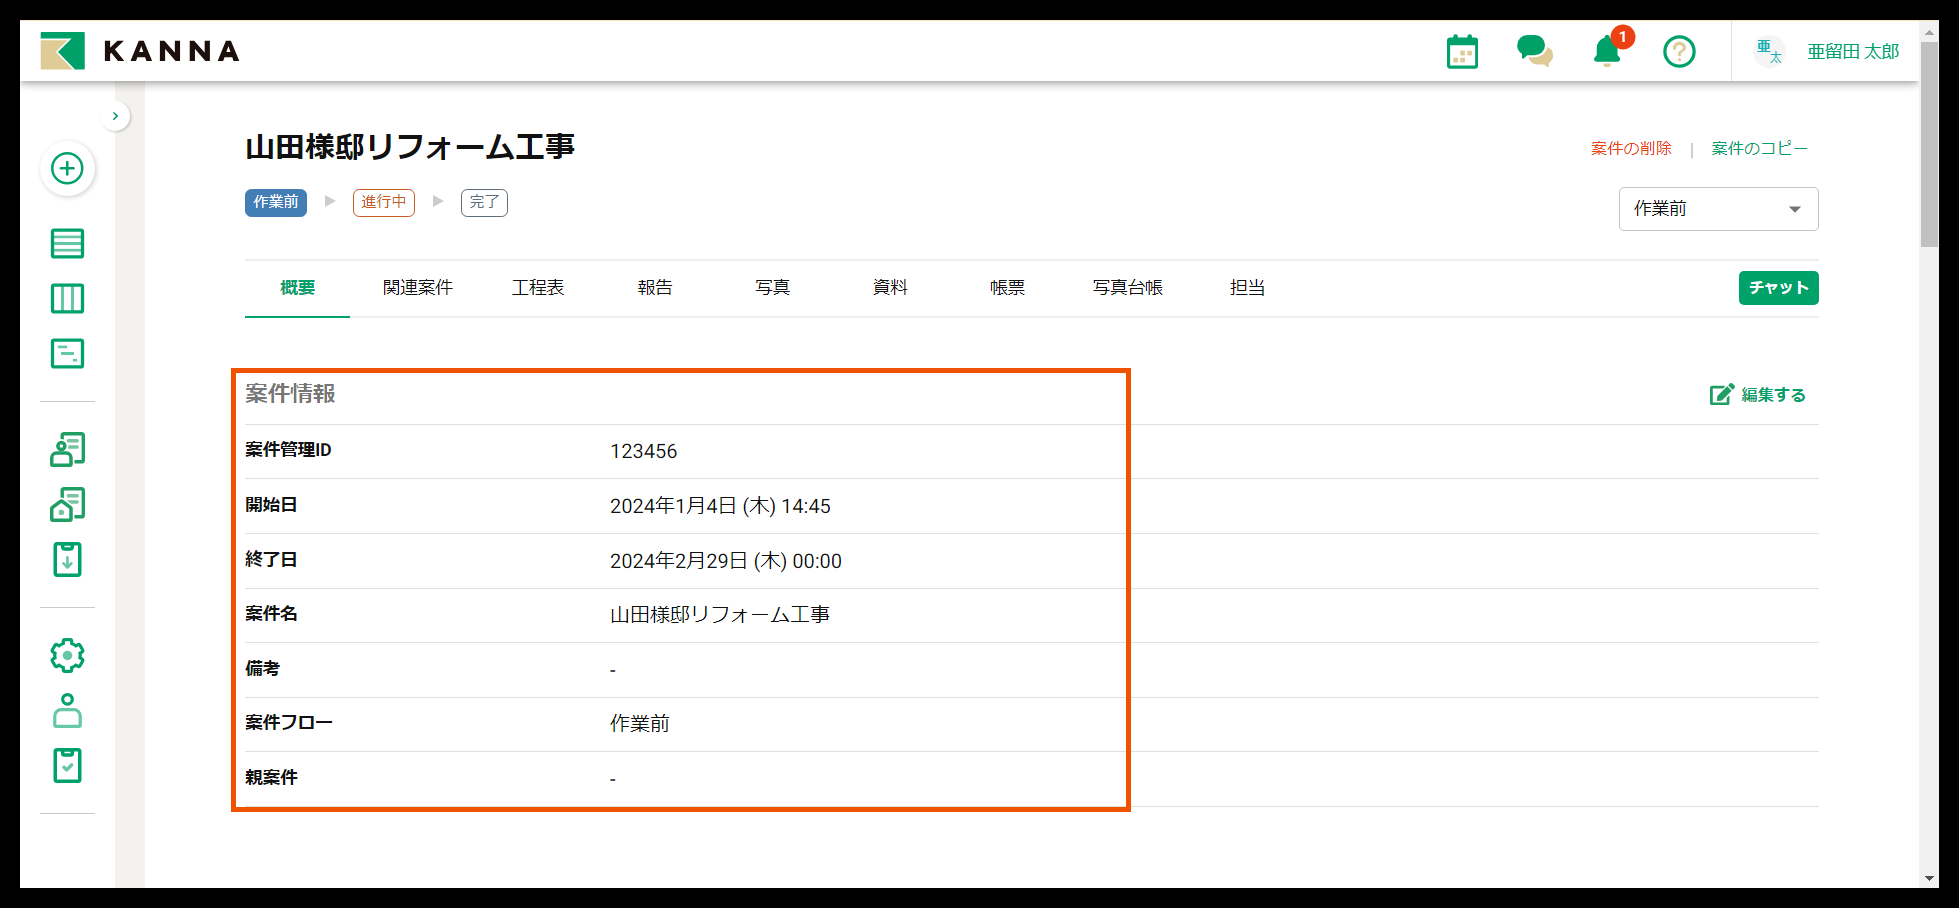The width and height of the screenshot is (1959, 908).
Task: Click the 案件のコピー link
Action: point(1760,147)
